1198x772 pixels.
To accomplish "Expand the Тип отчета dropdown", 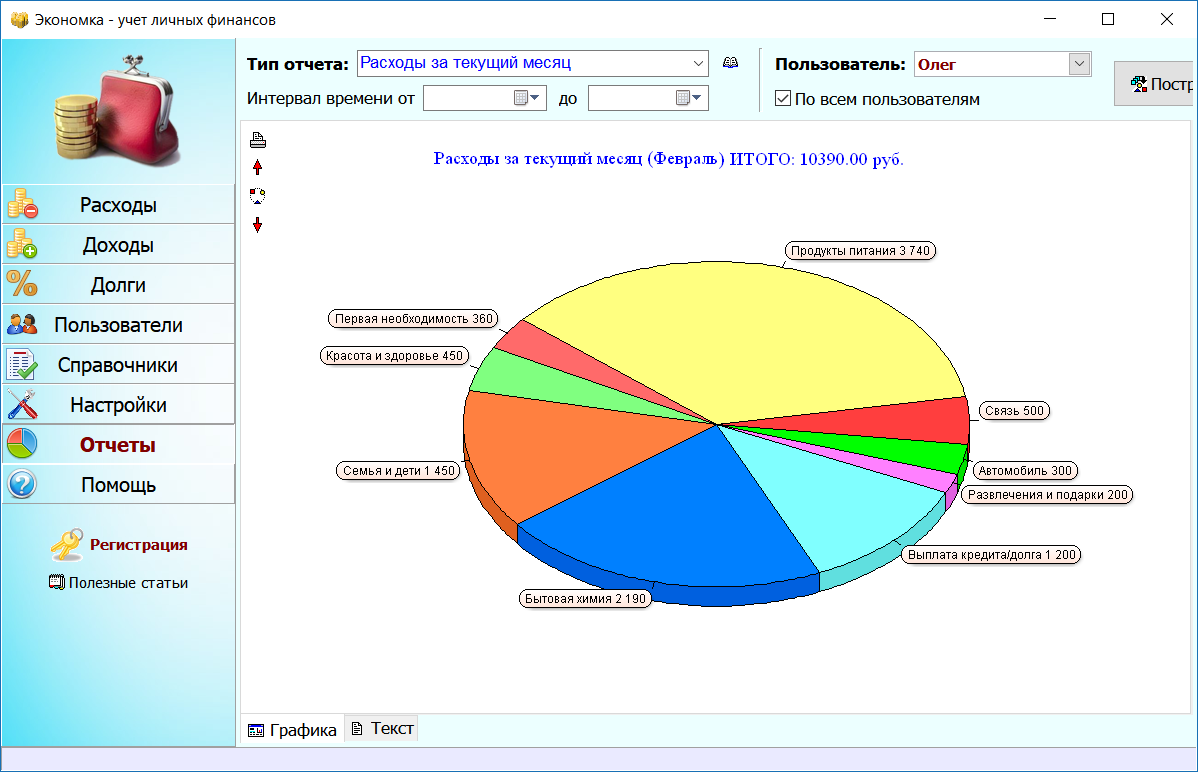I will (x=698, y=63).
